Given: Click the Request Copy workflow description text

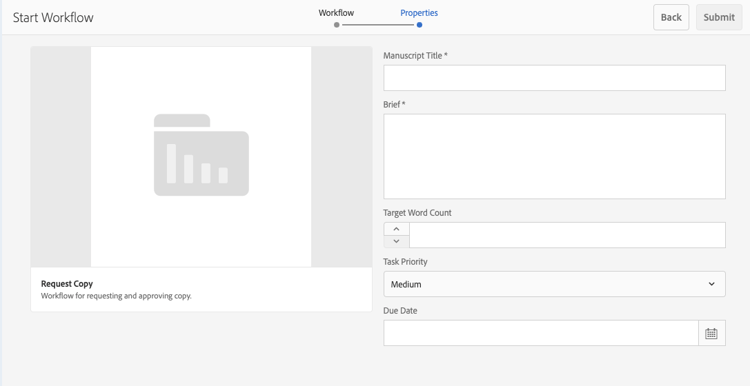Looking at the screenshot, I should (116, 296).
